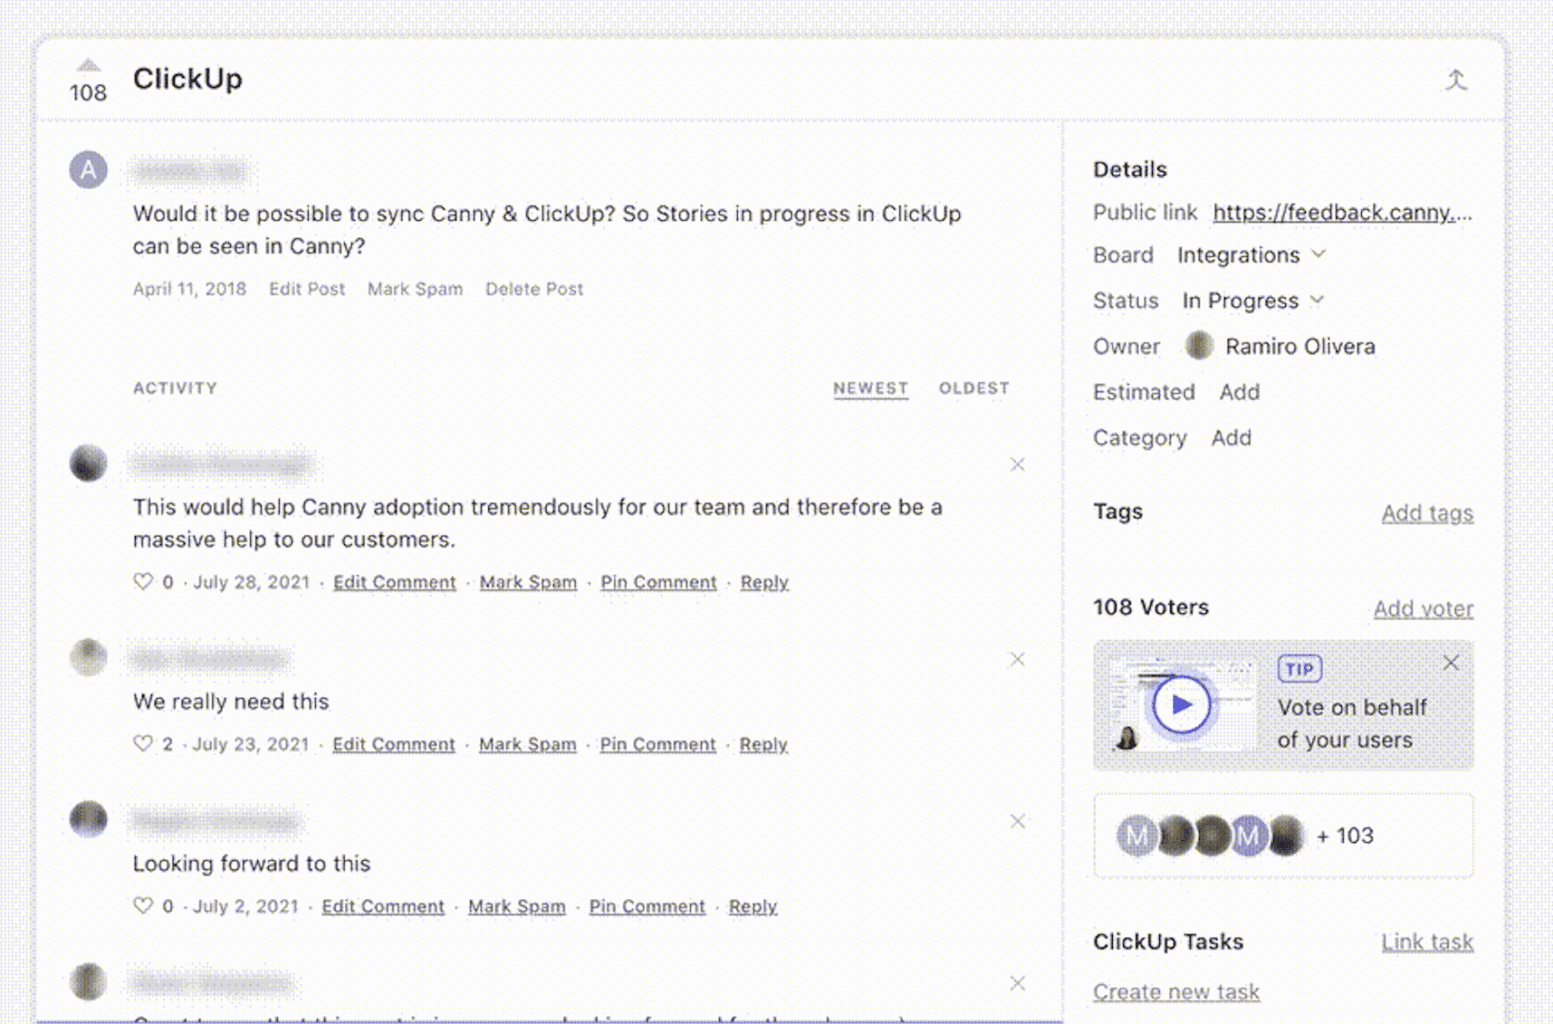Like the July 28, 2021 comment heart
This screenshot has width=1553, height=1024.
tap(143, 581)
